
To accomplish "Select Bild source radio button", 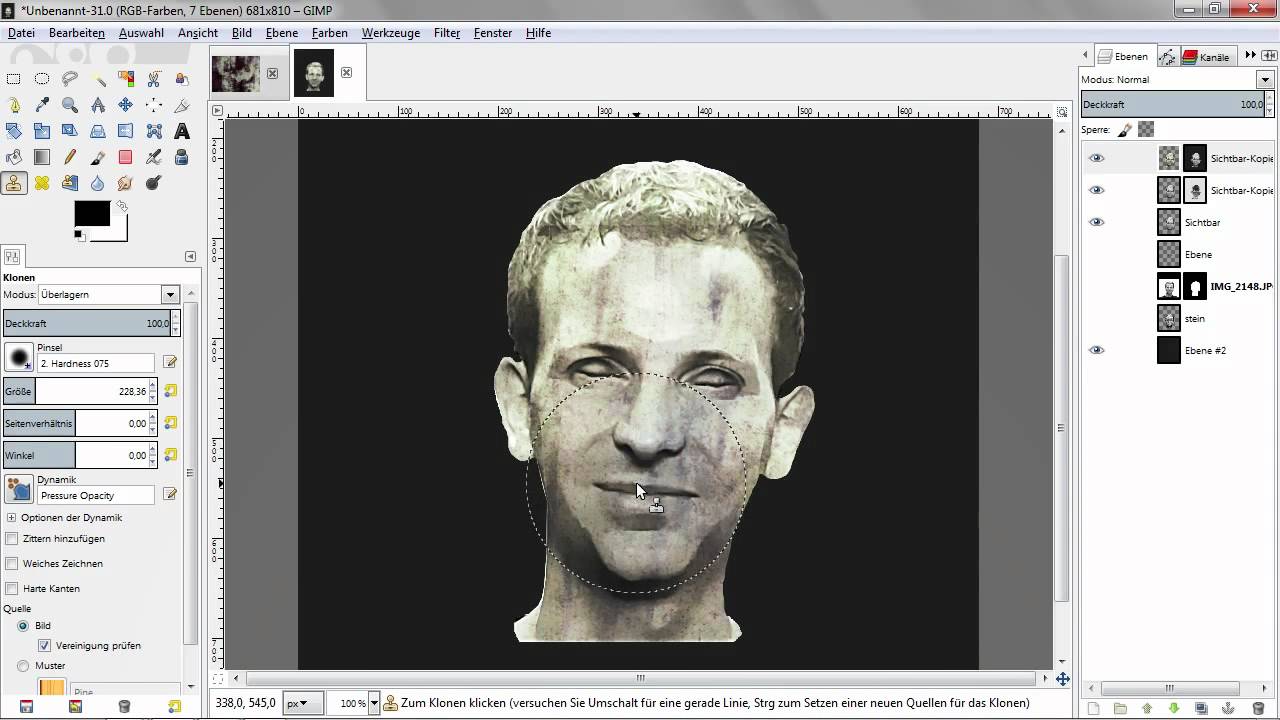I will pyautogui.click(x=23, y=625).
